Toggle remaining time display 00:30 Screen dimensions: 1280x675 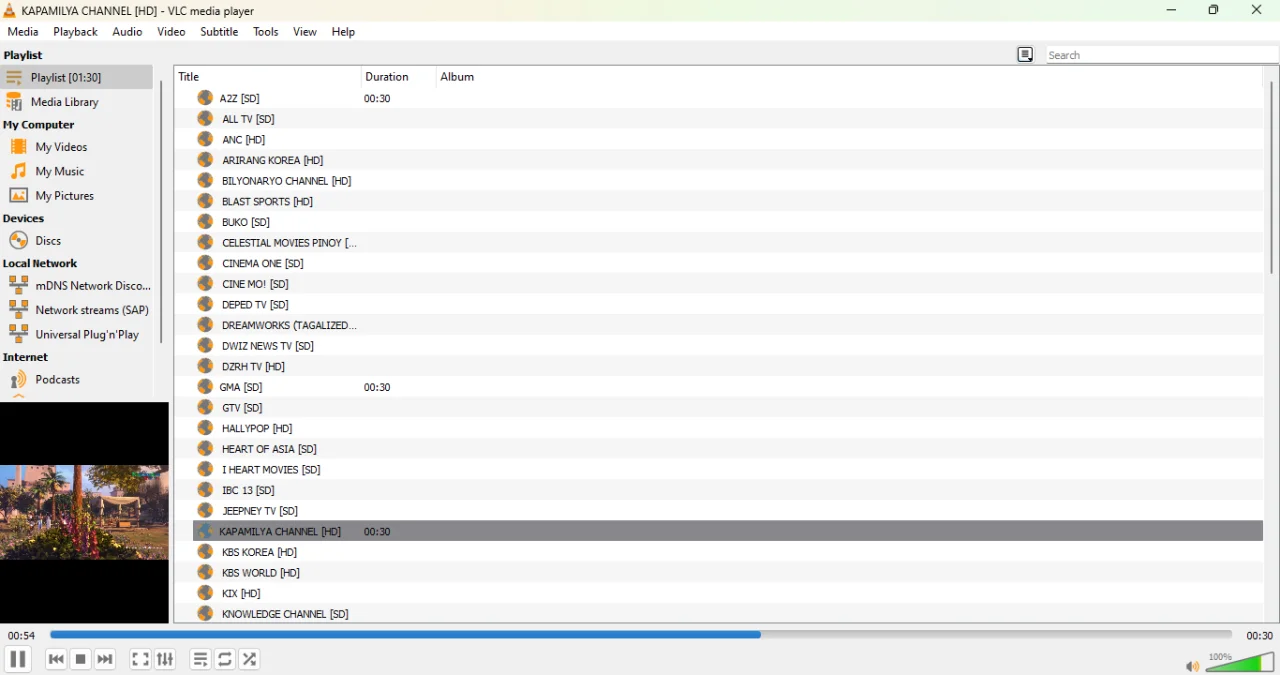tap(1259, 636)
